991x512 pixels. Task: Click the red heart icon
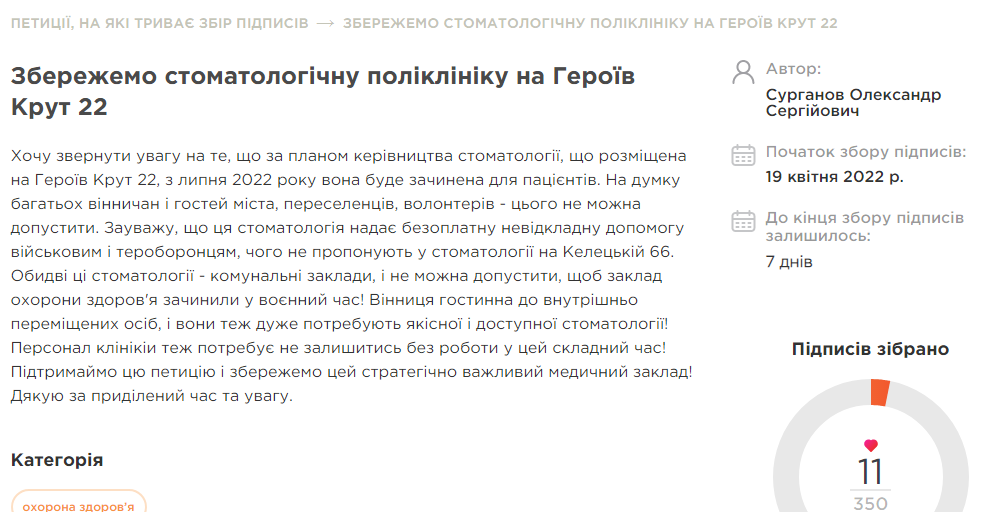tap(870, 445)
